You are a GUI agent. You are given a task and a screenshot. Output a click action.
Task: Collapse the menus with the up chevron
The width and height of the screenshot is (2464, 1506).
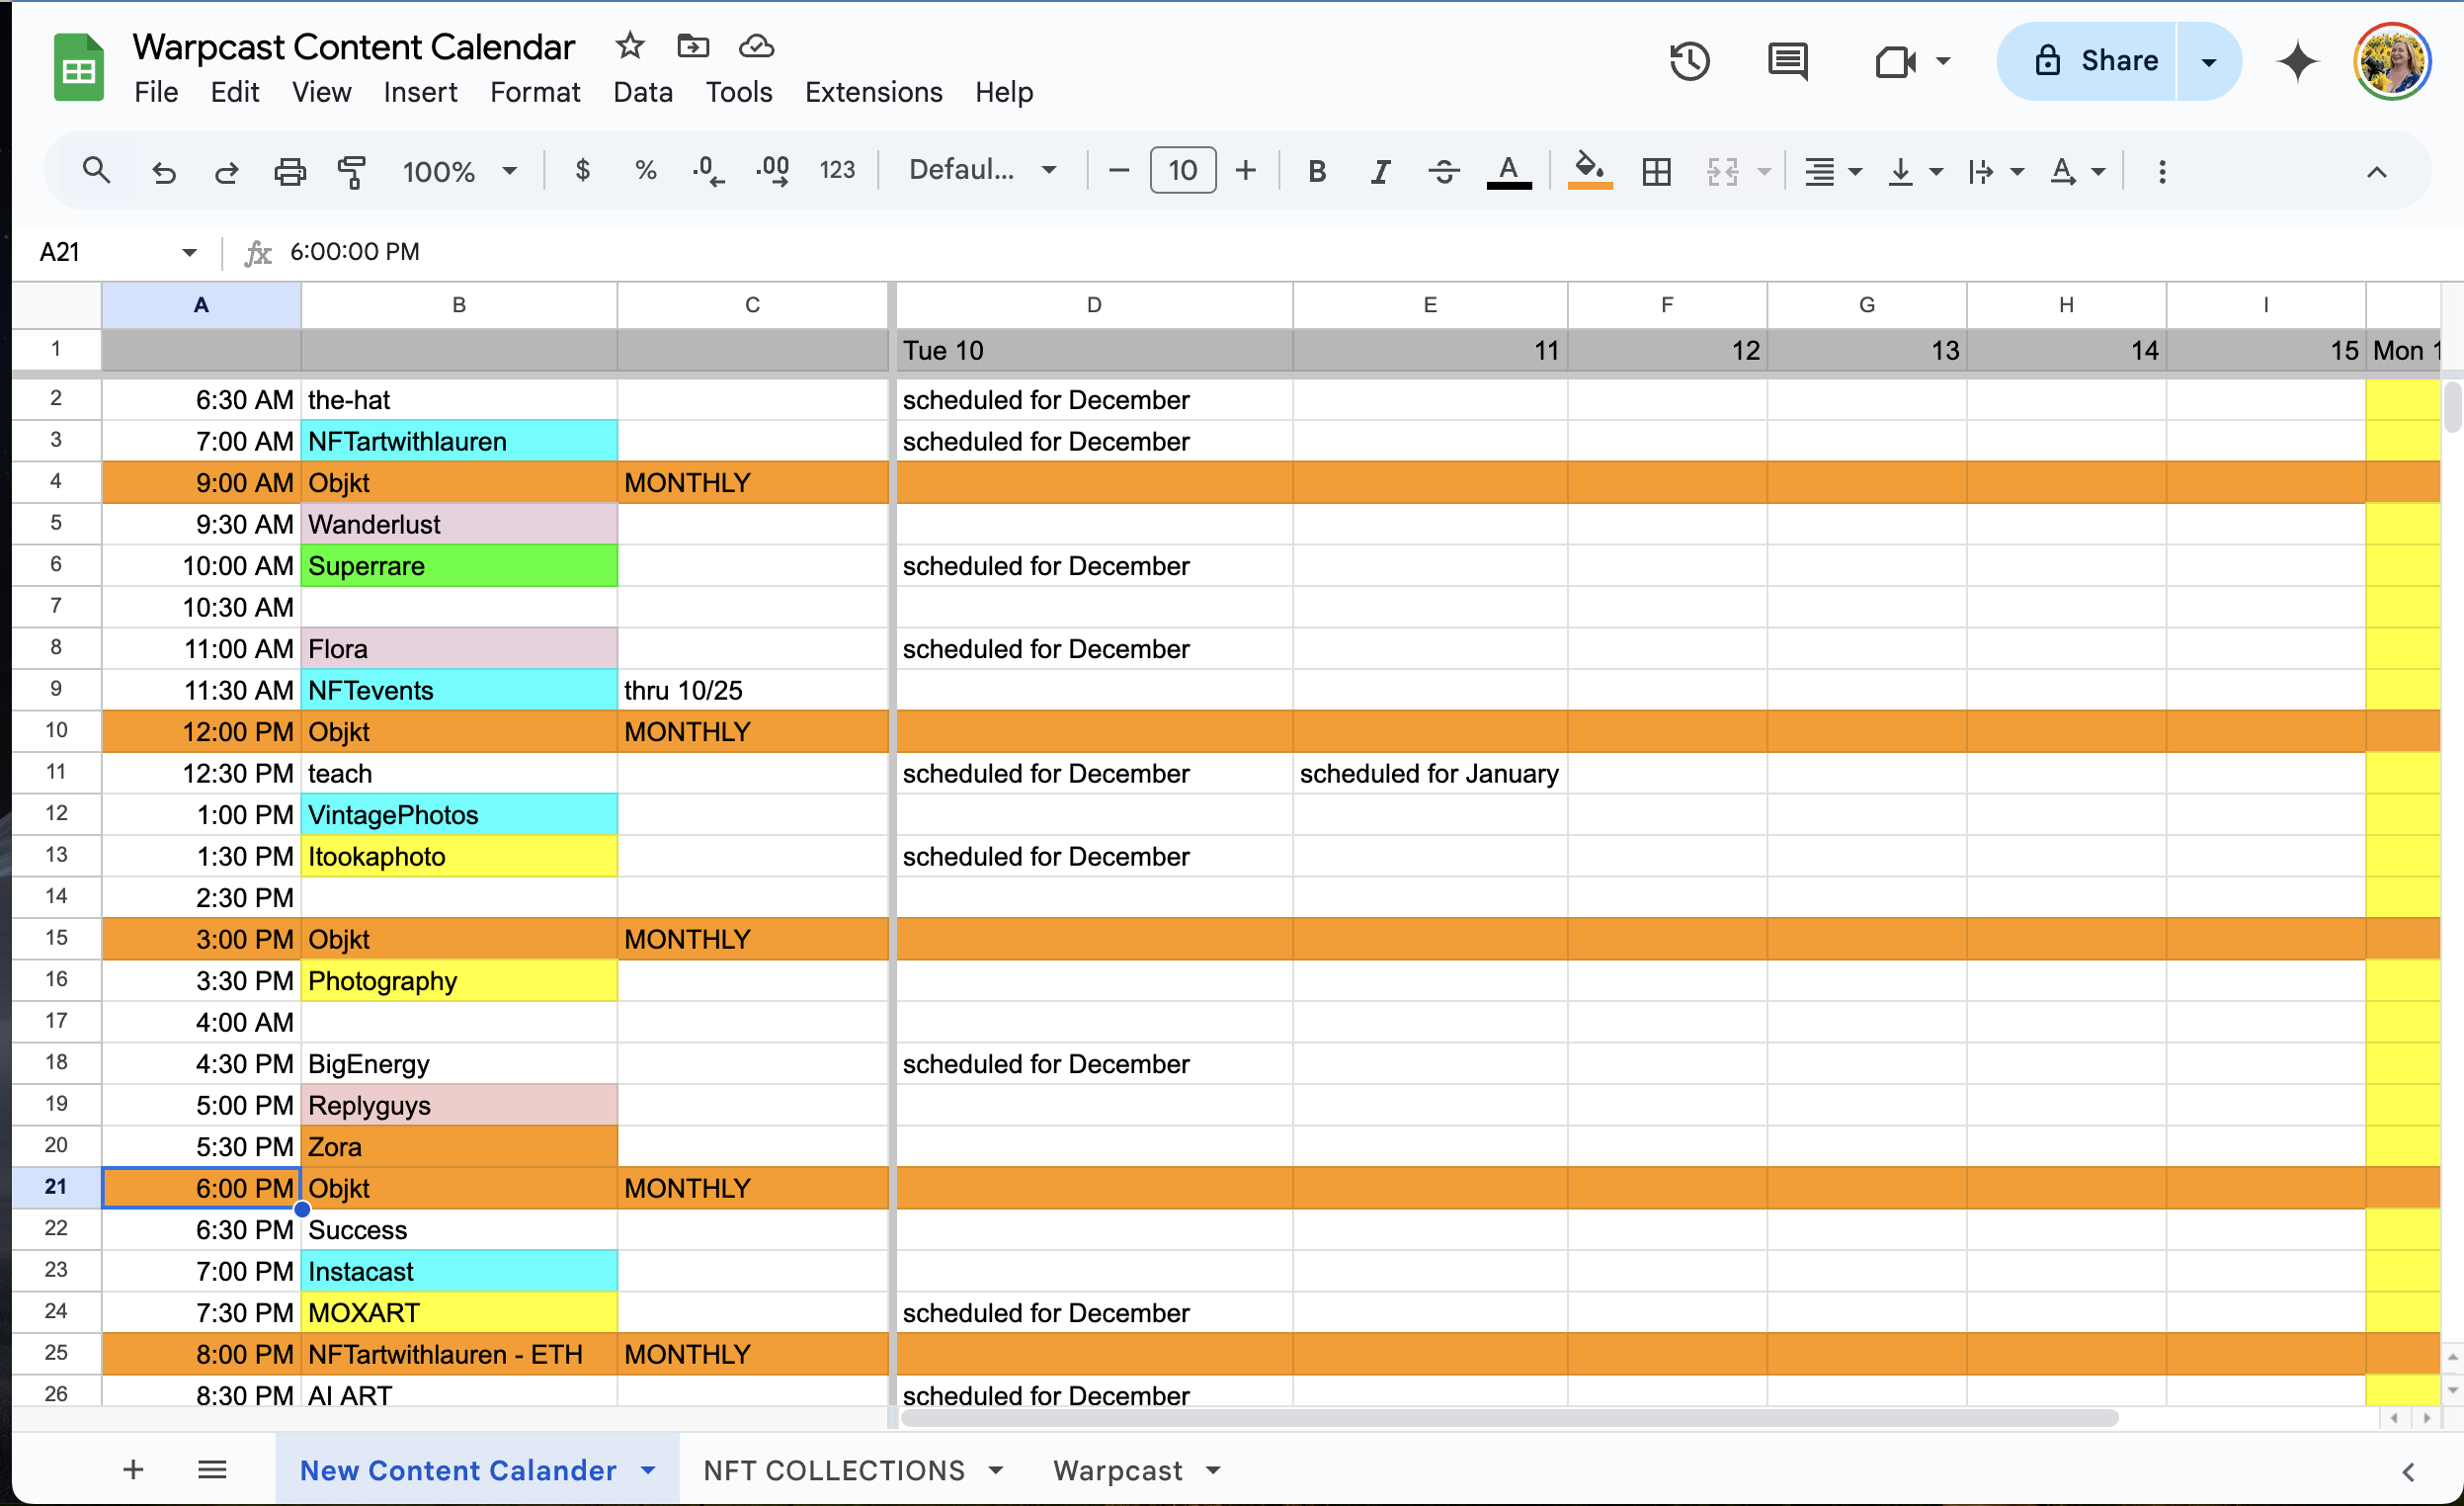point(2376,172)
